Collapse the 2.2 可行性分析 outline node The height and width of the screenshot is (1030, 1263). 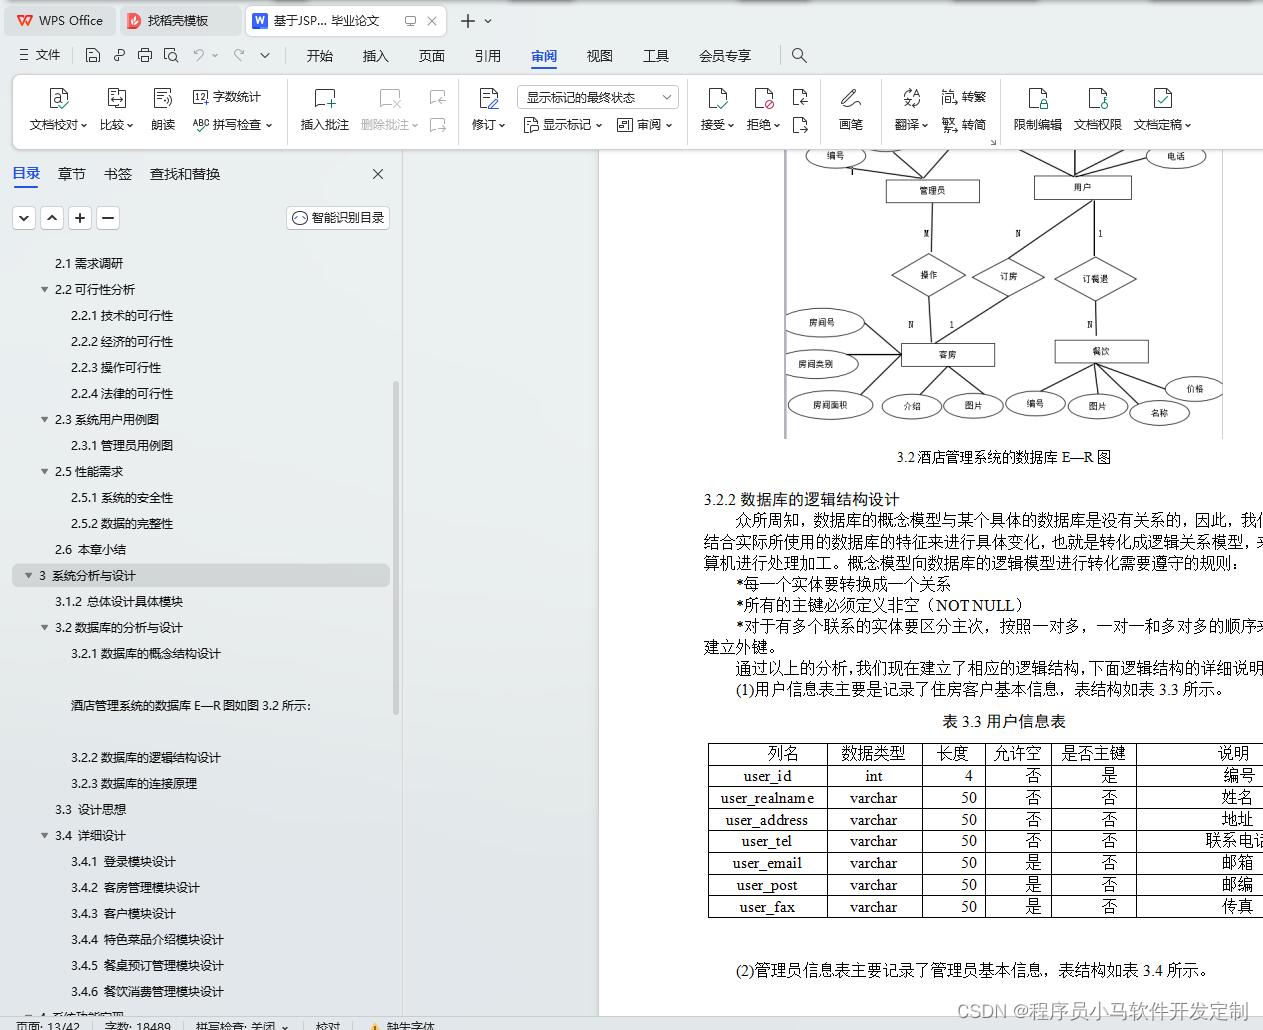44,289
